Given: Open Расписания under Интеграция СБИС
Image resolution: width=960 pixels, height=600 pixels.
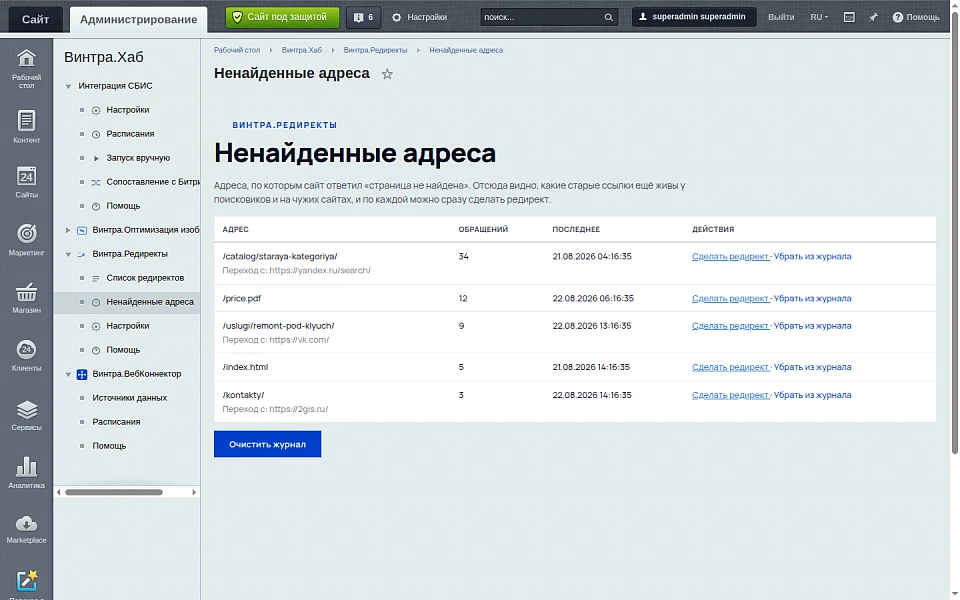Looking at the screenshot, I should pyautogui.click(x=130, y=134).
